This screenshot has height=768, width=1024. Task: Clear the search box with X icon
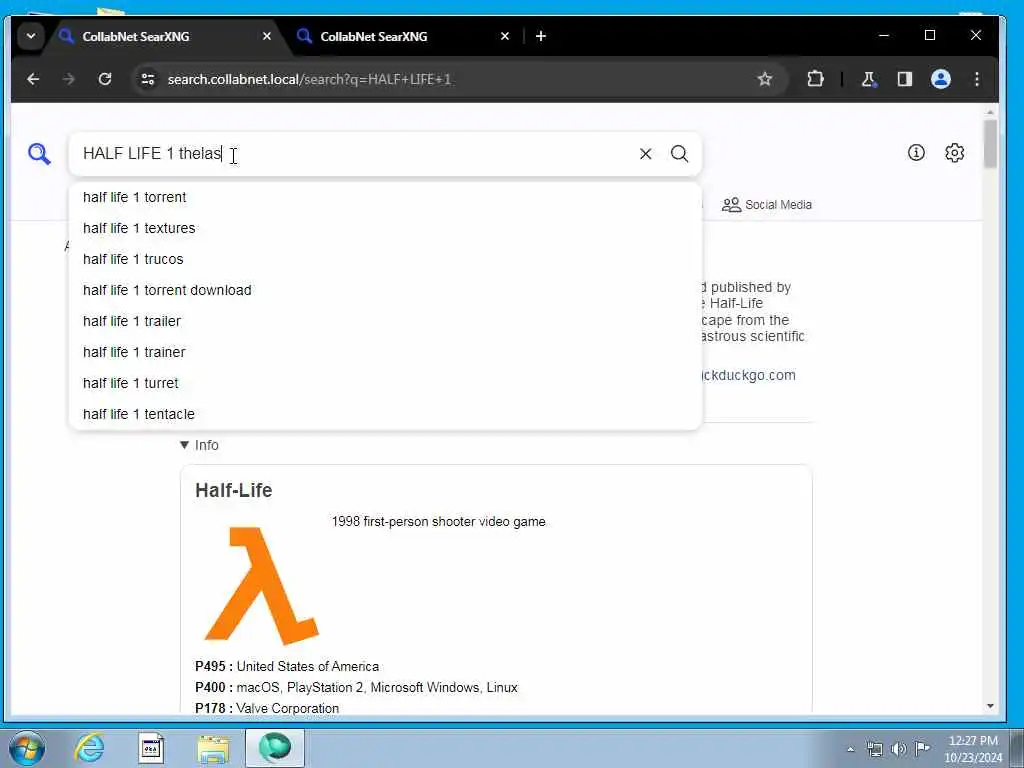pos(645,154)
